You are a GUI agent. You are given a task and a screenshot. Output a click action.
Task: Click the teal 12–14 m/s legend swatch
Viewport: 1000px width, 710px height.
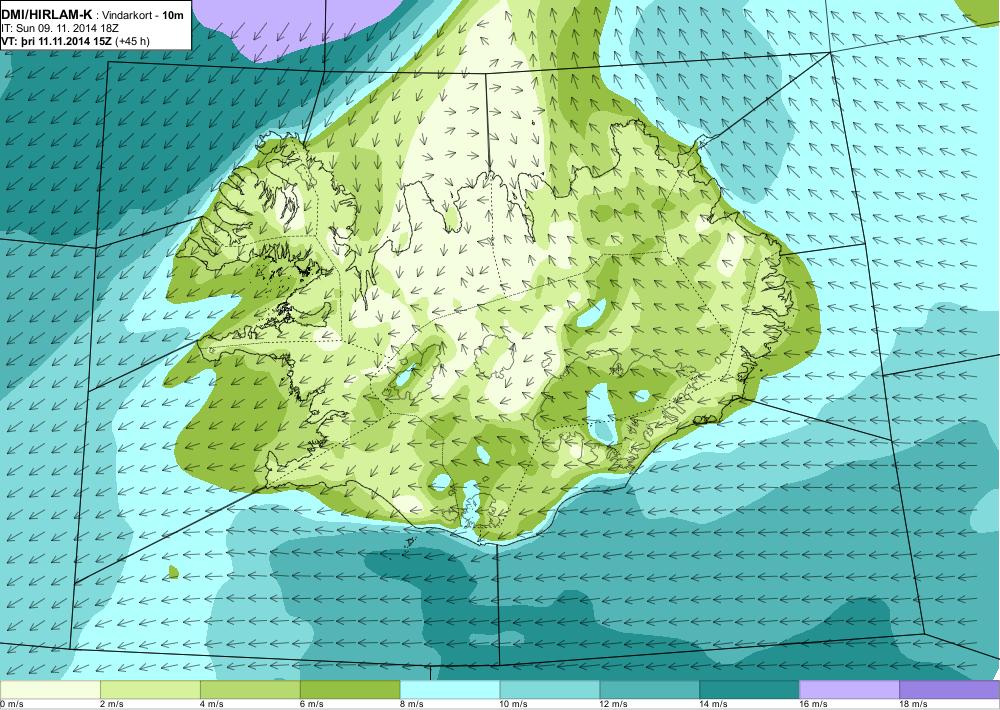click(x=650, y=690)
